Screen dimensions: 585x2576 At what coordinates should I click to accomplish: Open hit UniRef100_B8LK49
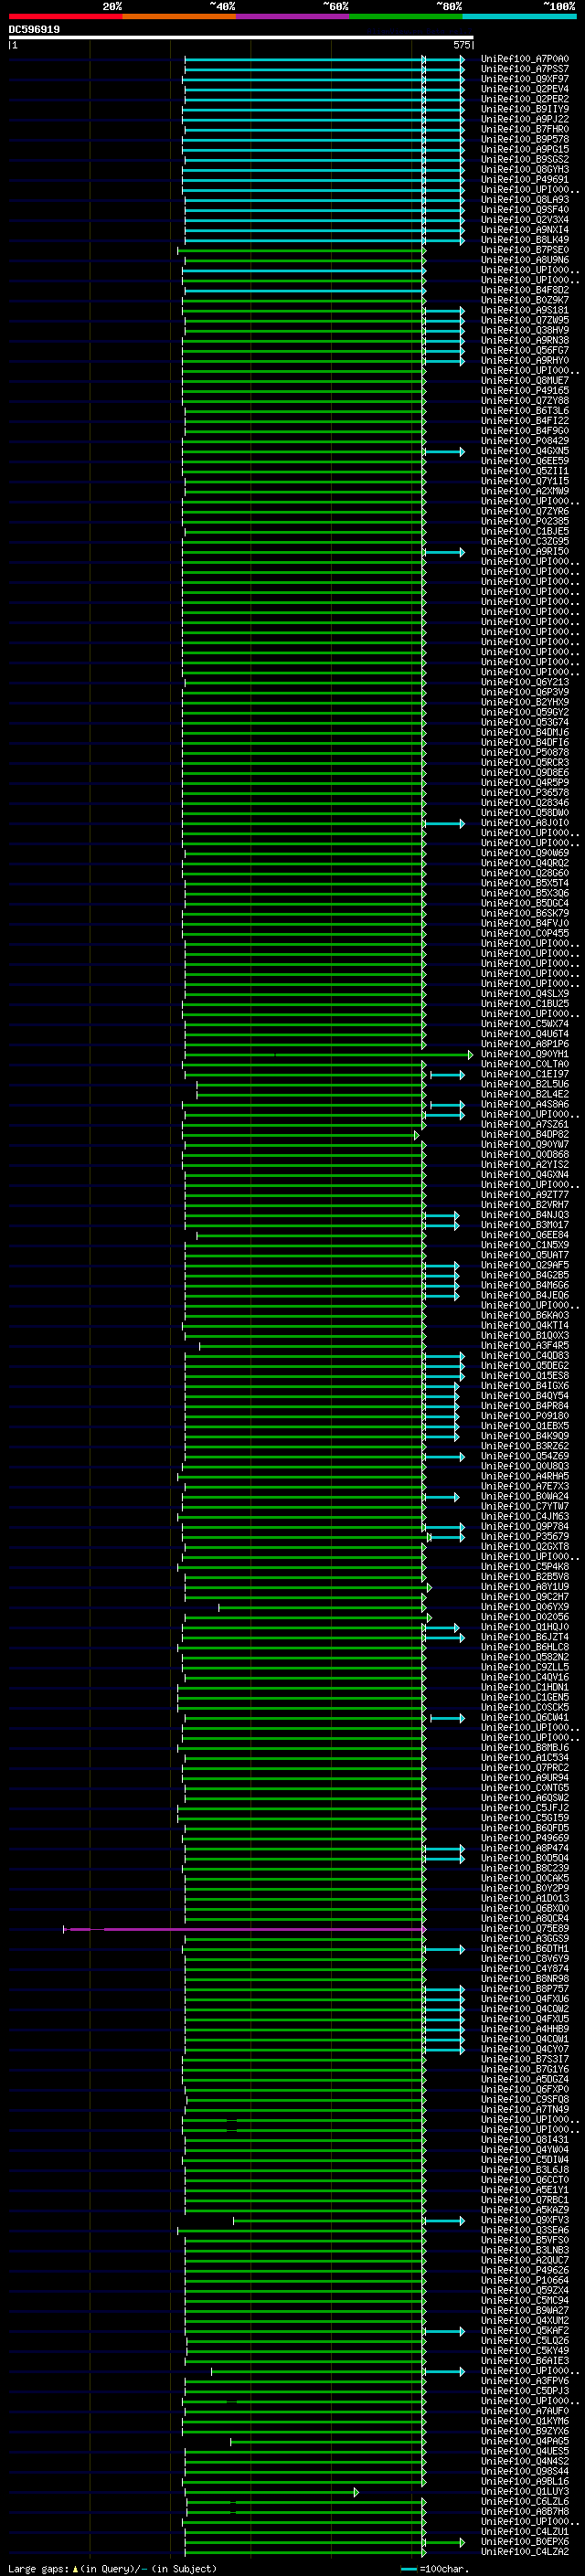point(525,240)
